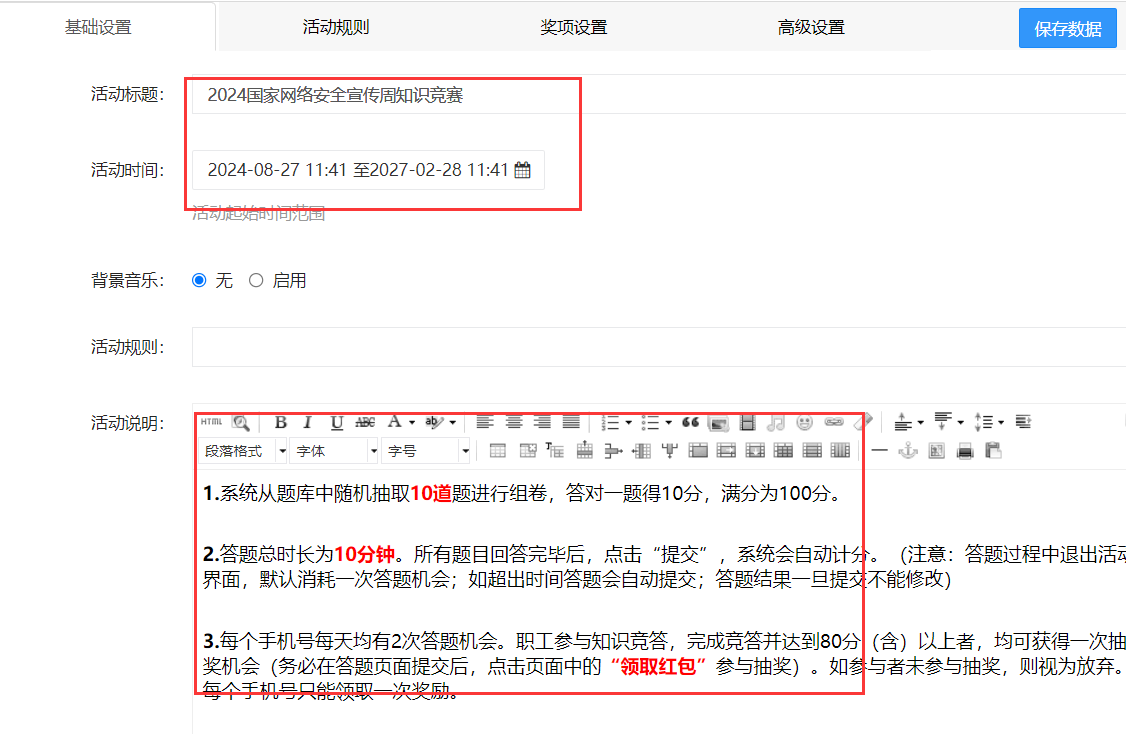Switch to the 高级设置 tab
Screen dimensions: 1126x734
[x=811, y=27]
